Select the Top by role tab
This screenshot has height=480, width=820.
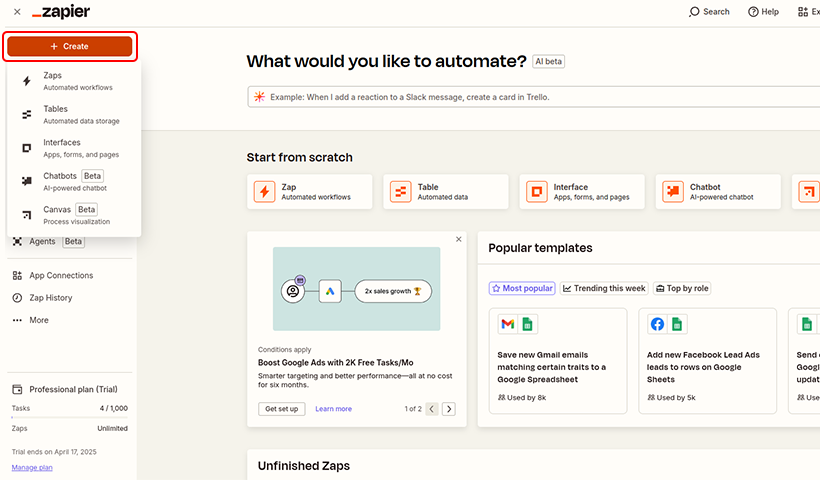pyautogui.click(x=682, y=288)
